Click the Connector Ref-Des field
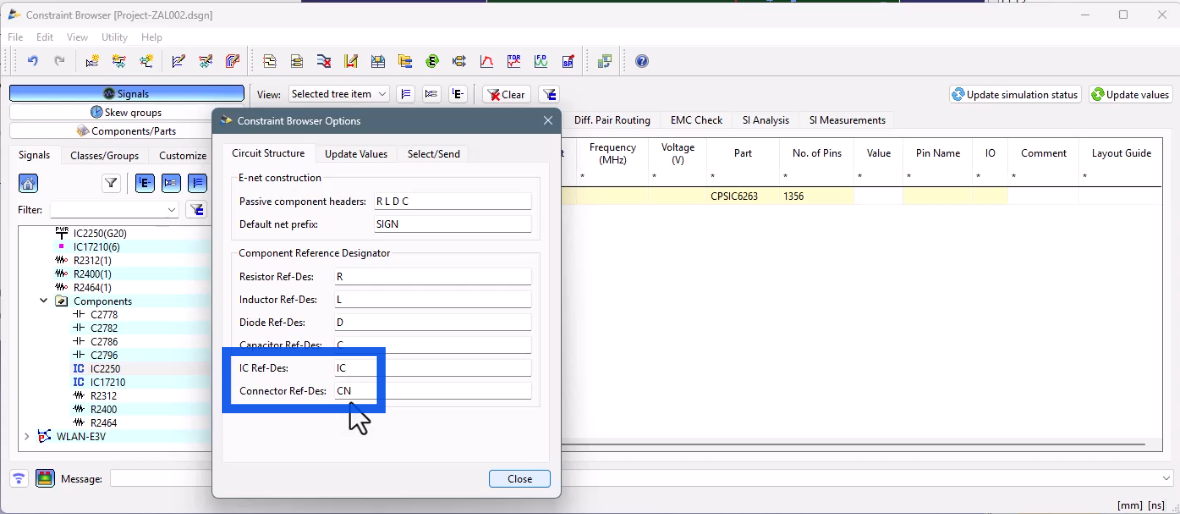Screen dimensions: 1180x514 (433, 391)
